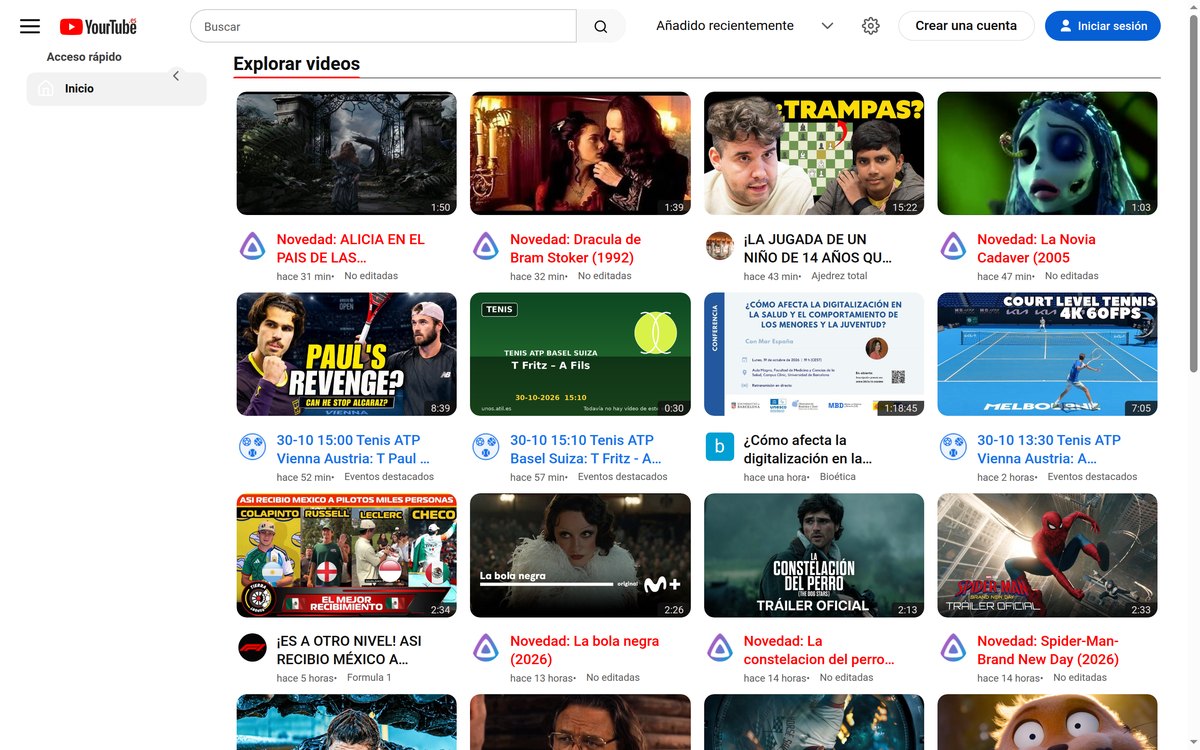Image resolution: width=1200 pixels, height=750 pixels.
Task: Open the Dracula video thumbnail
Action: (x=580, y=154)
